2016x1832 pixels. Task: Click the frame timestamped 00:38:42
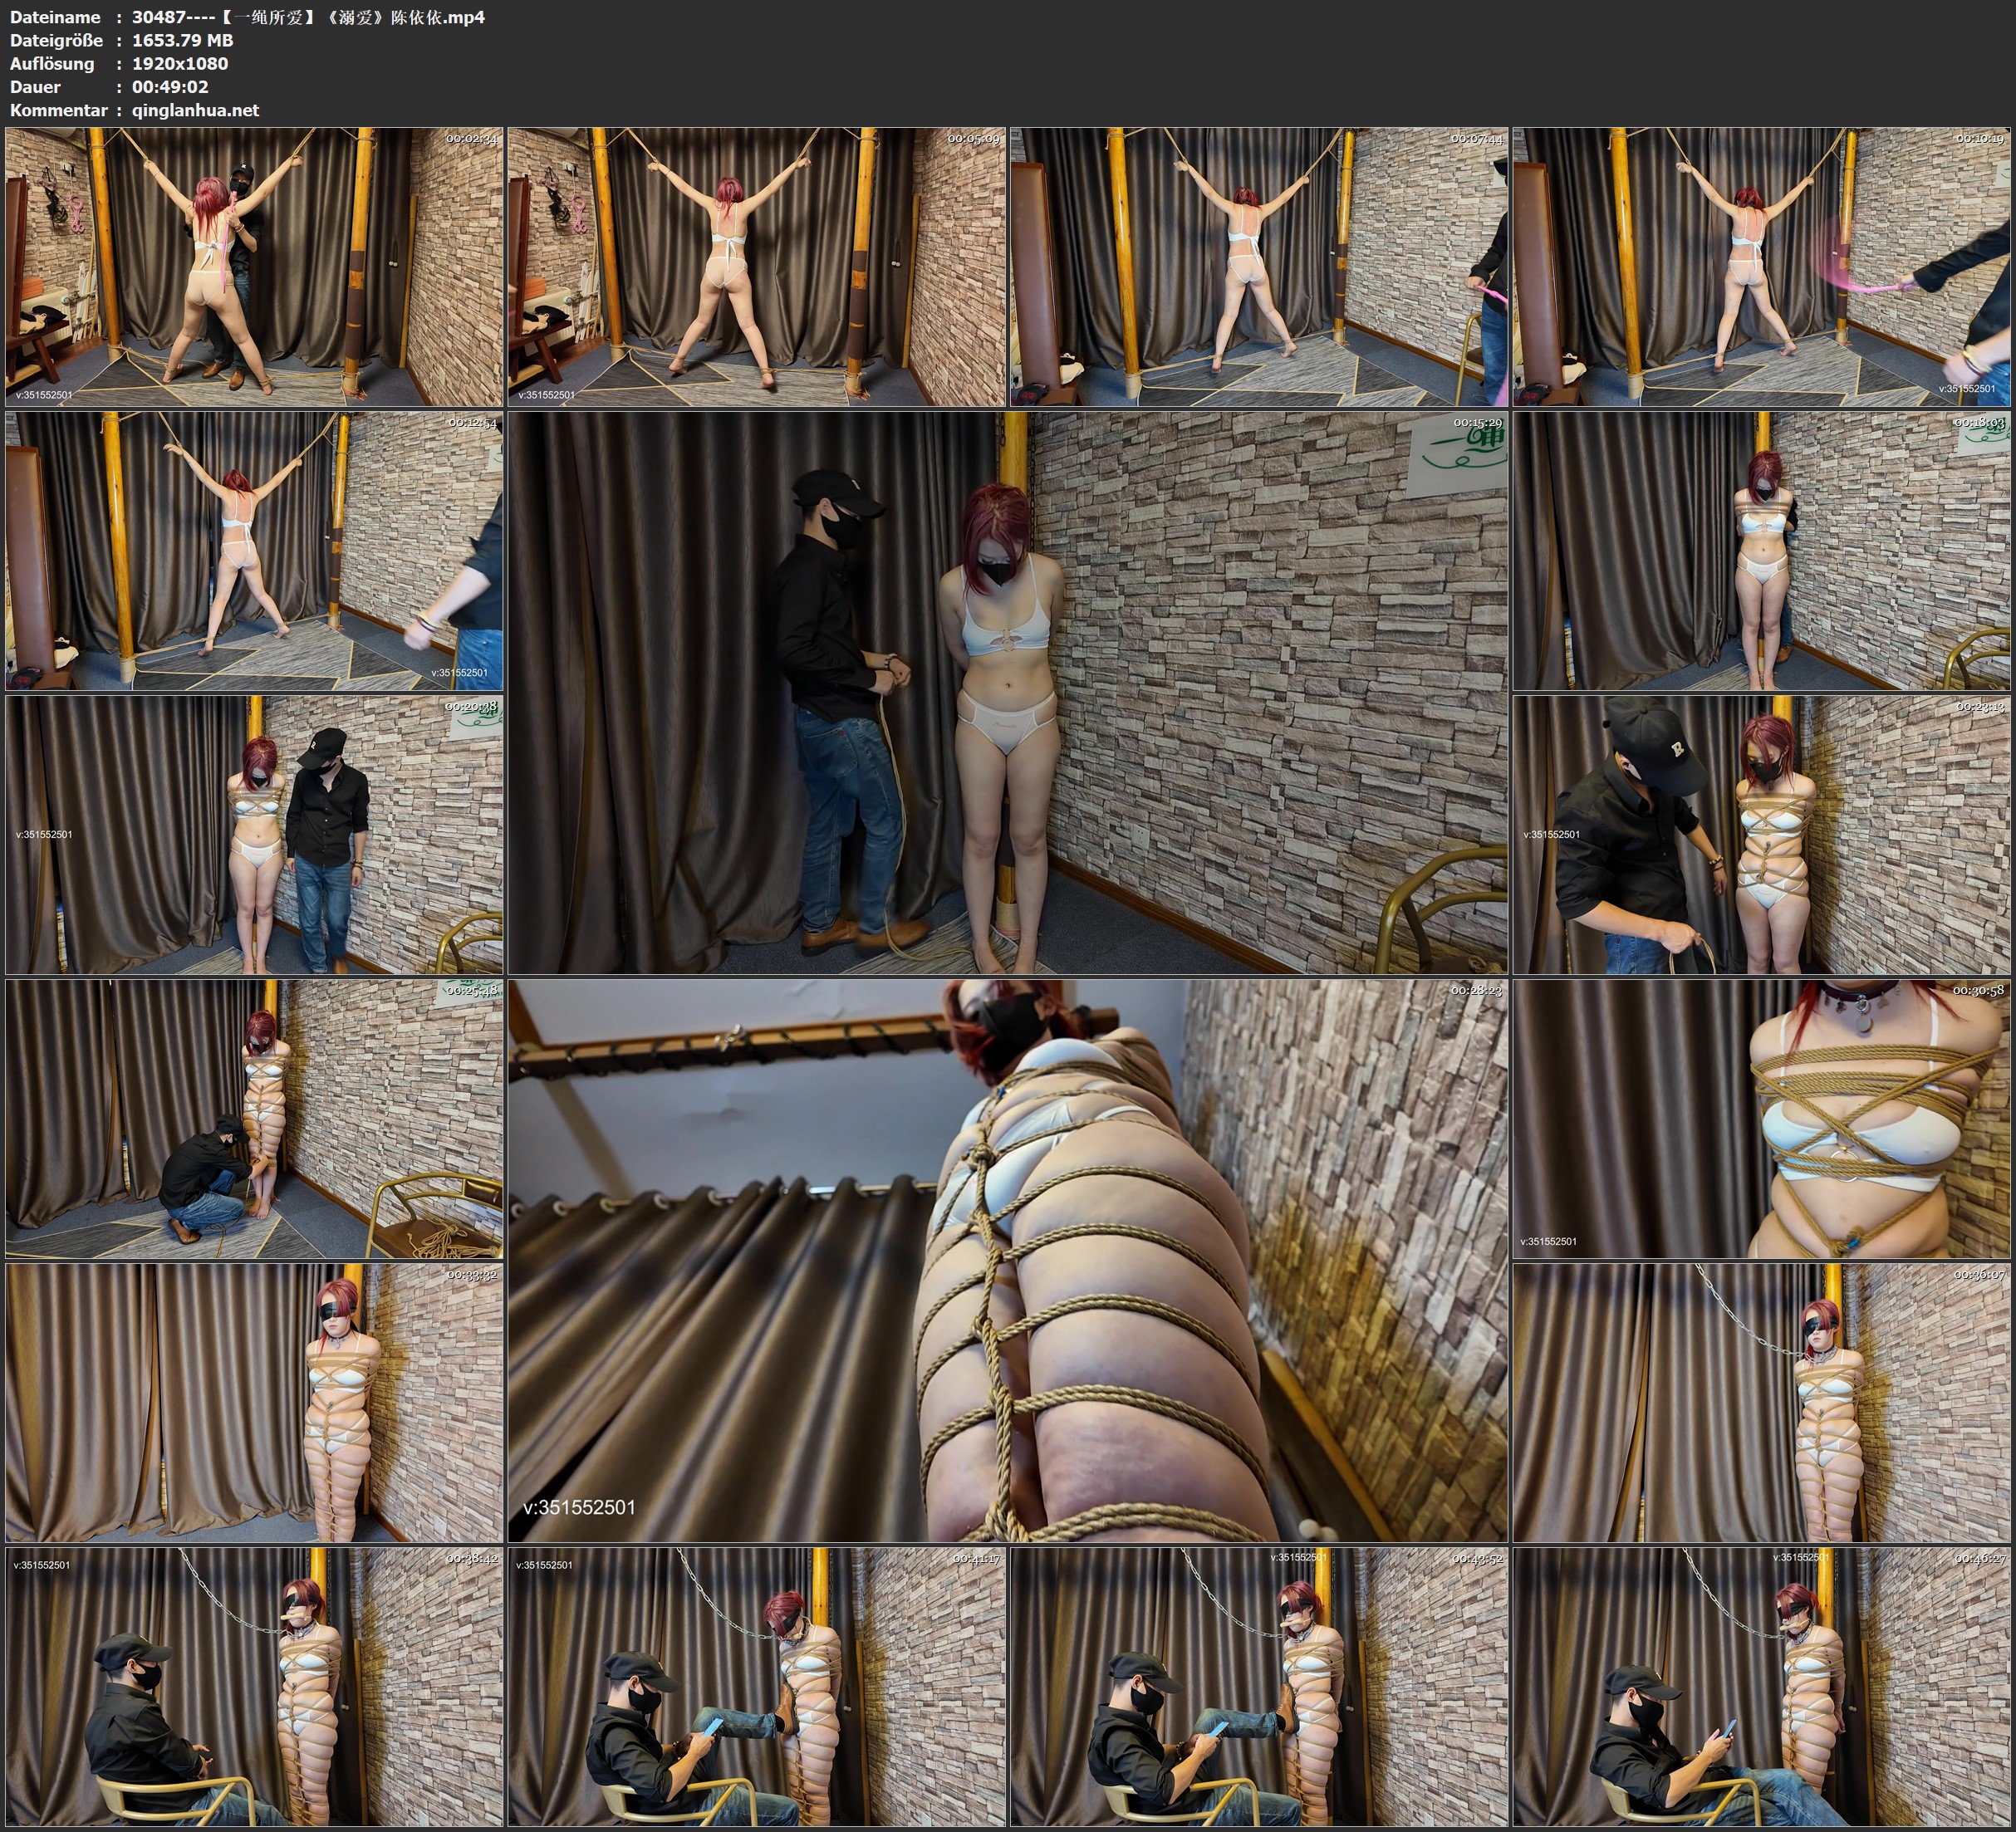click(254, 1686)
